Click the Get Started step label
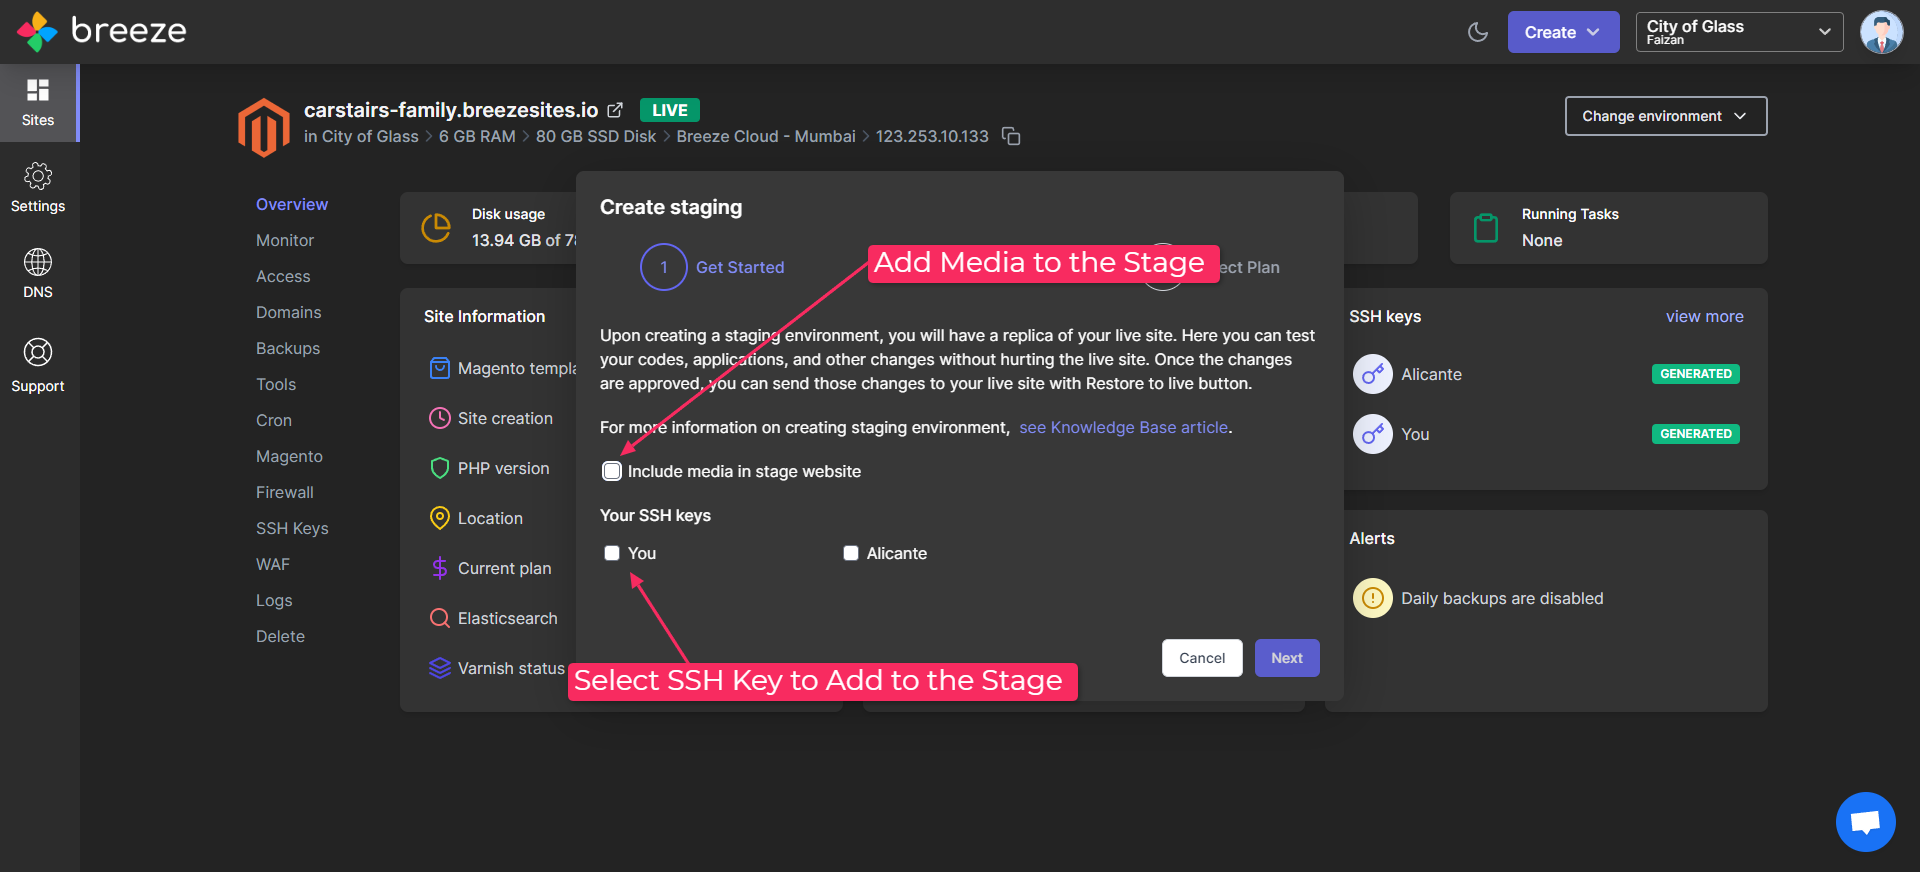The width and height of the screenshot is (1920, 872). pos(740,267)
